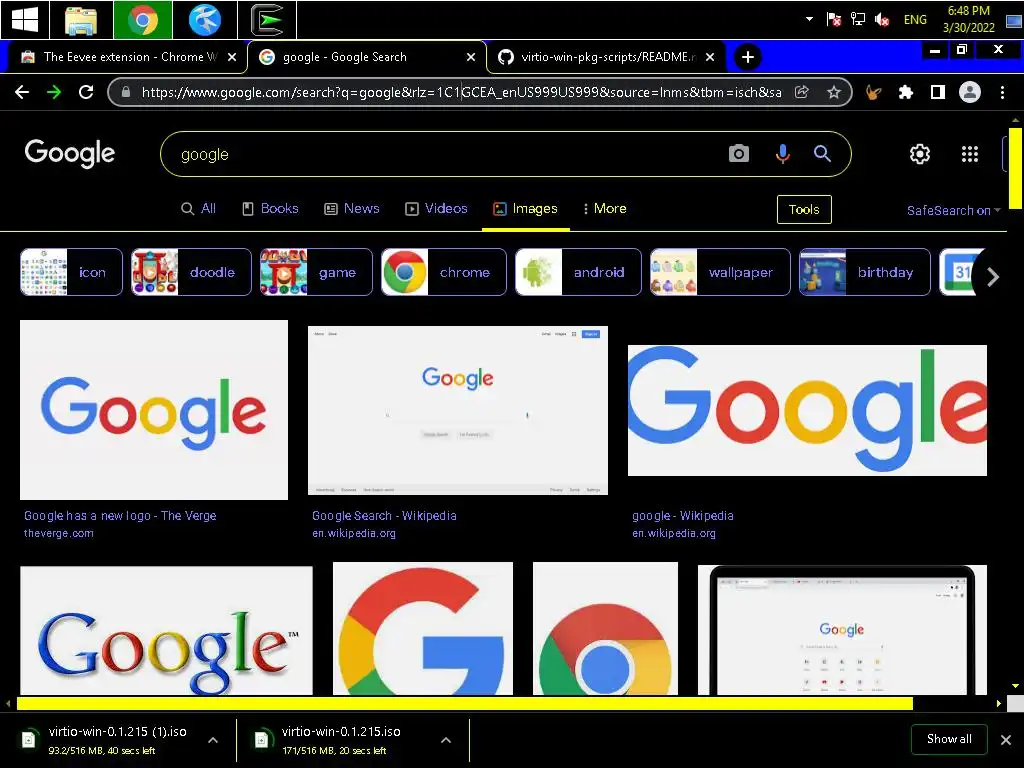
Task: Filter images by the birthday chip
Action: point(865,272)
